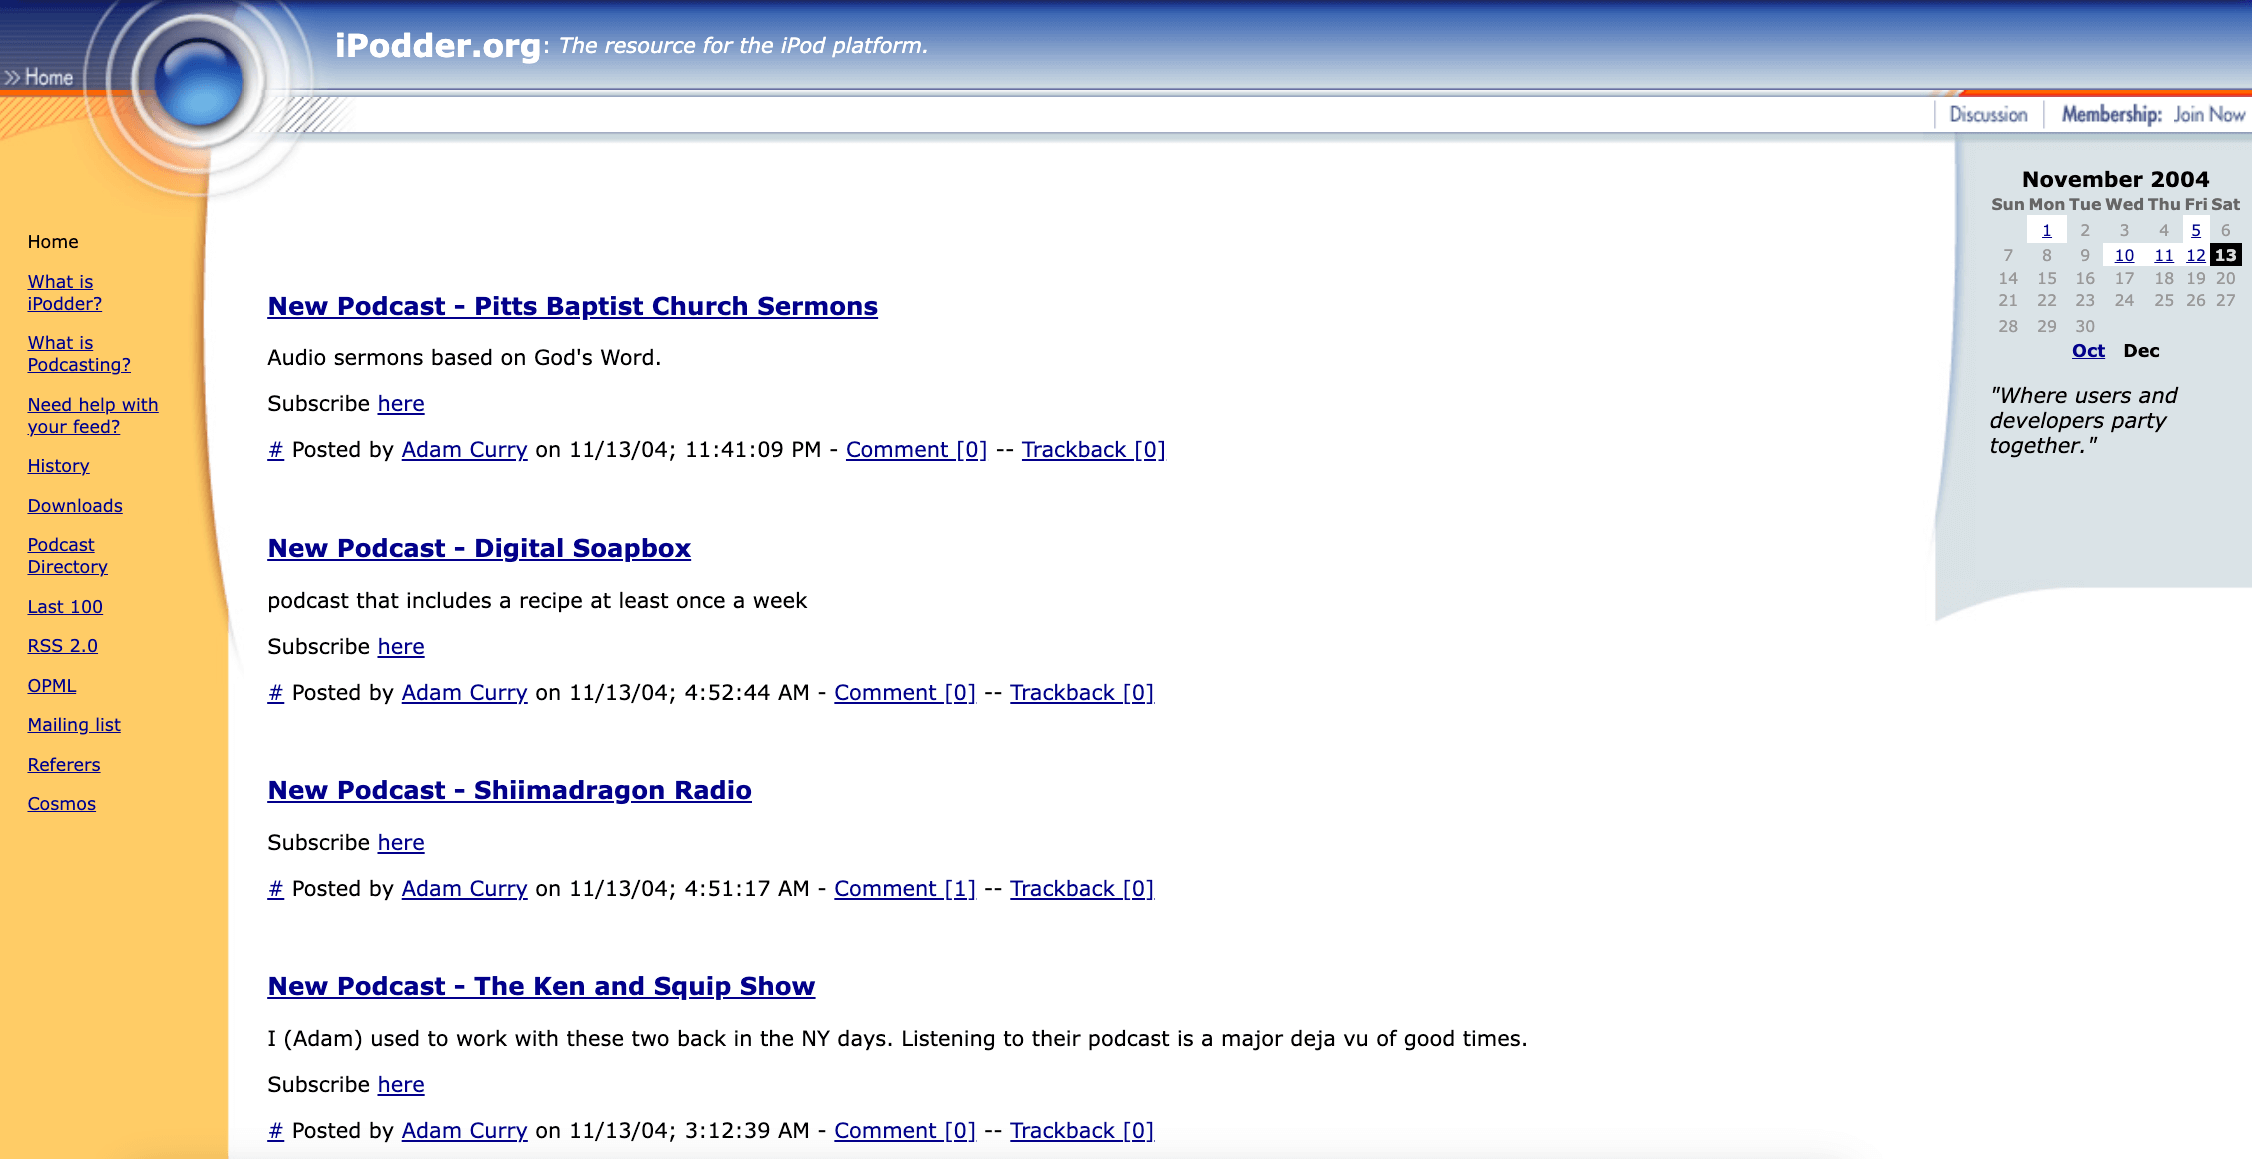2252x1159 pixels.
Task: Select November 10 in the calendar
Action: (2124, 255)
